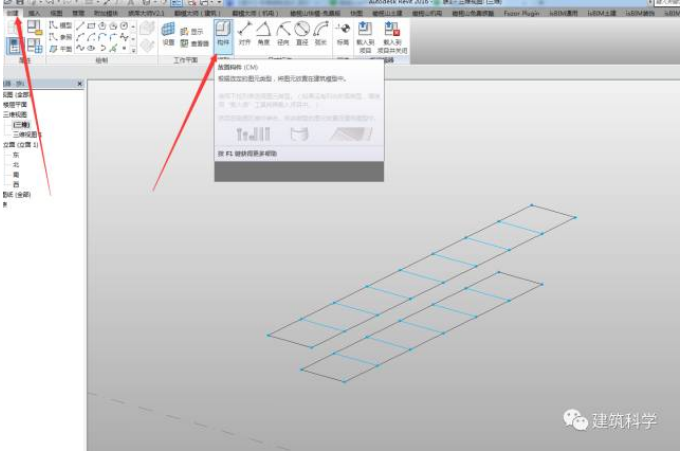Open the Family Types icon with yellow tag
685x454 pixels.
pyautogui.click(x=35, y=28)
